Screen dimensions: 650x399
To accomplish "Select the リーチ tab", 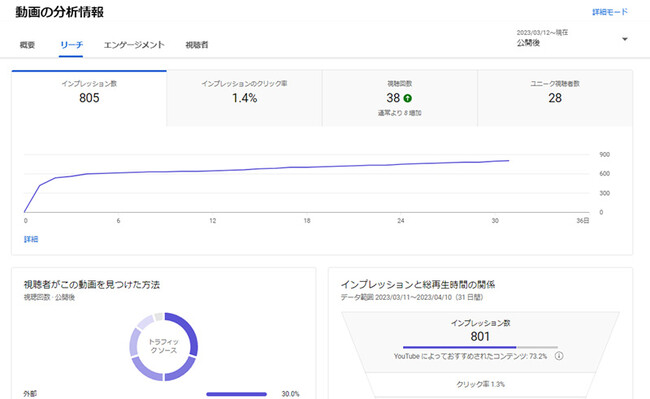I will coord(71,45).
